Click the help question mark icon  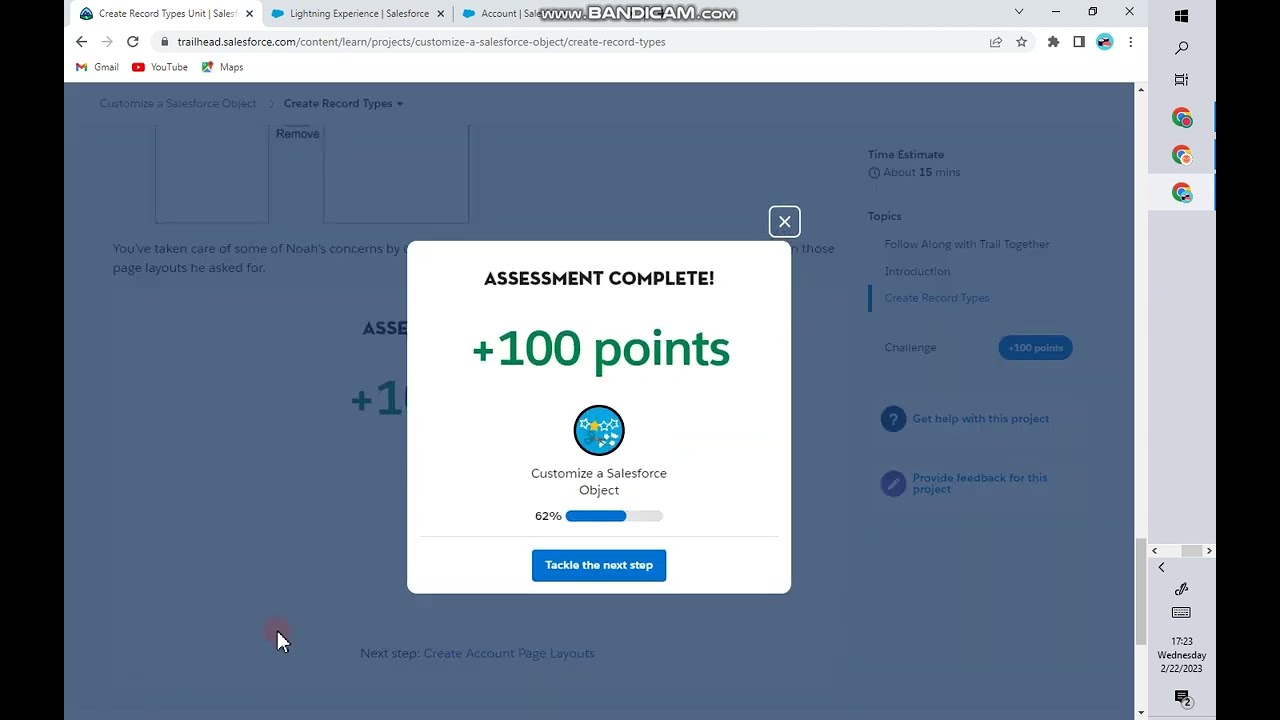(893, 419)
